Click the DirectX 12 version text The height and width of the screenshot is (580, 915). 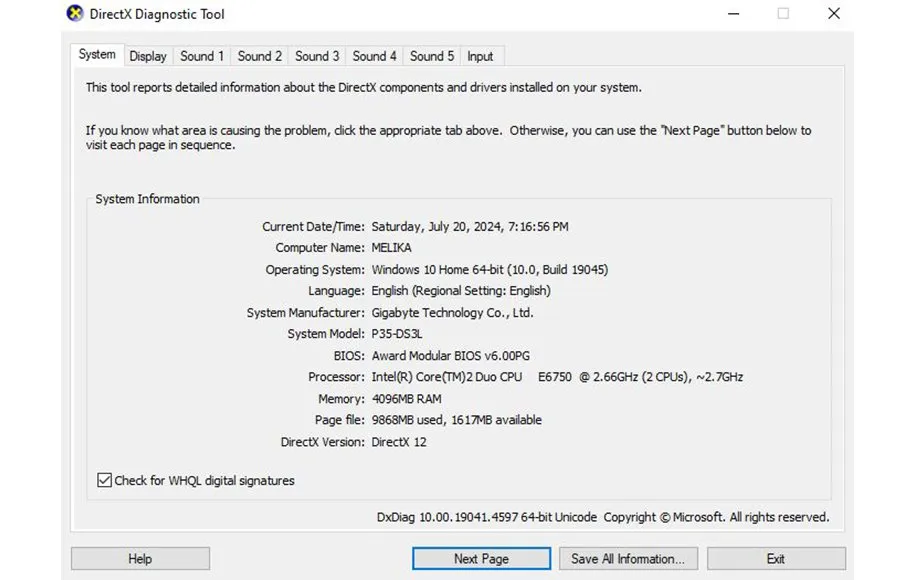click(398, 442)
